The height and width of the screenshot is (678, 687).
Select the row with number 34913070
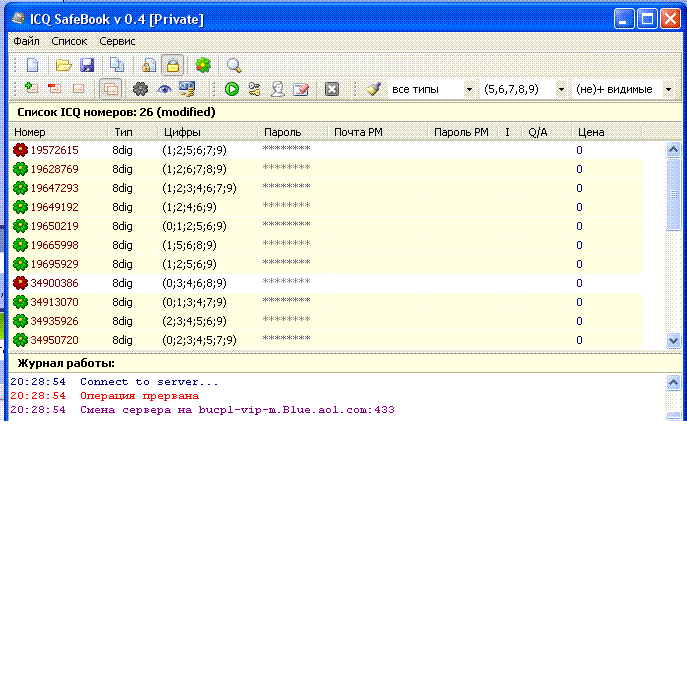point(326,302)
